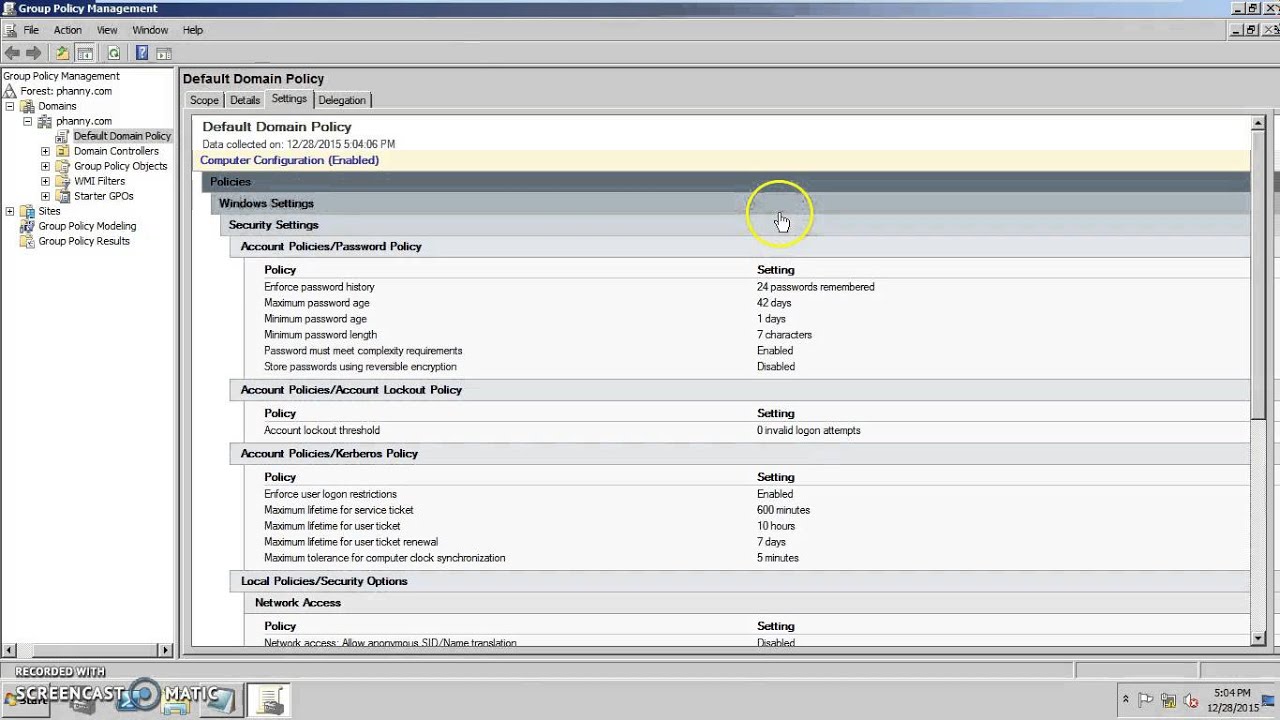Expand the Sites tree node
Image resolution: width=1280 pixels, height=720 pixels.
10,211
